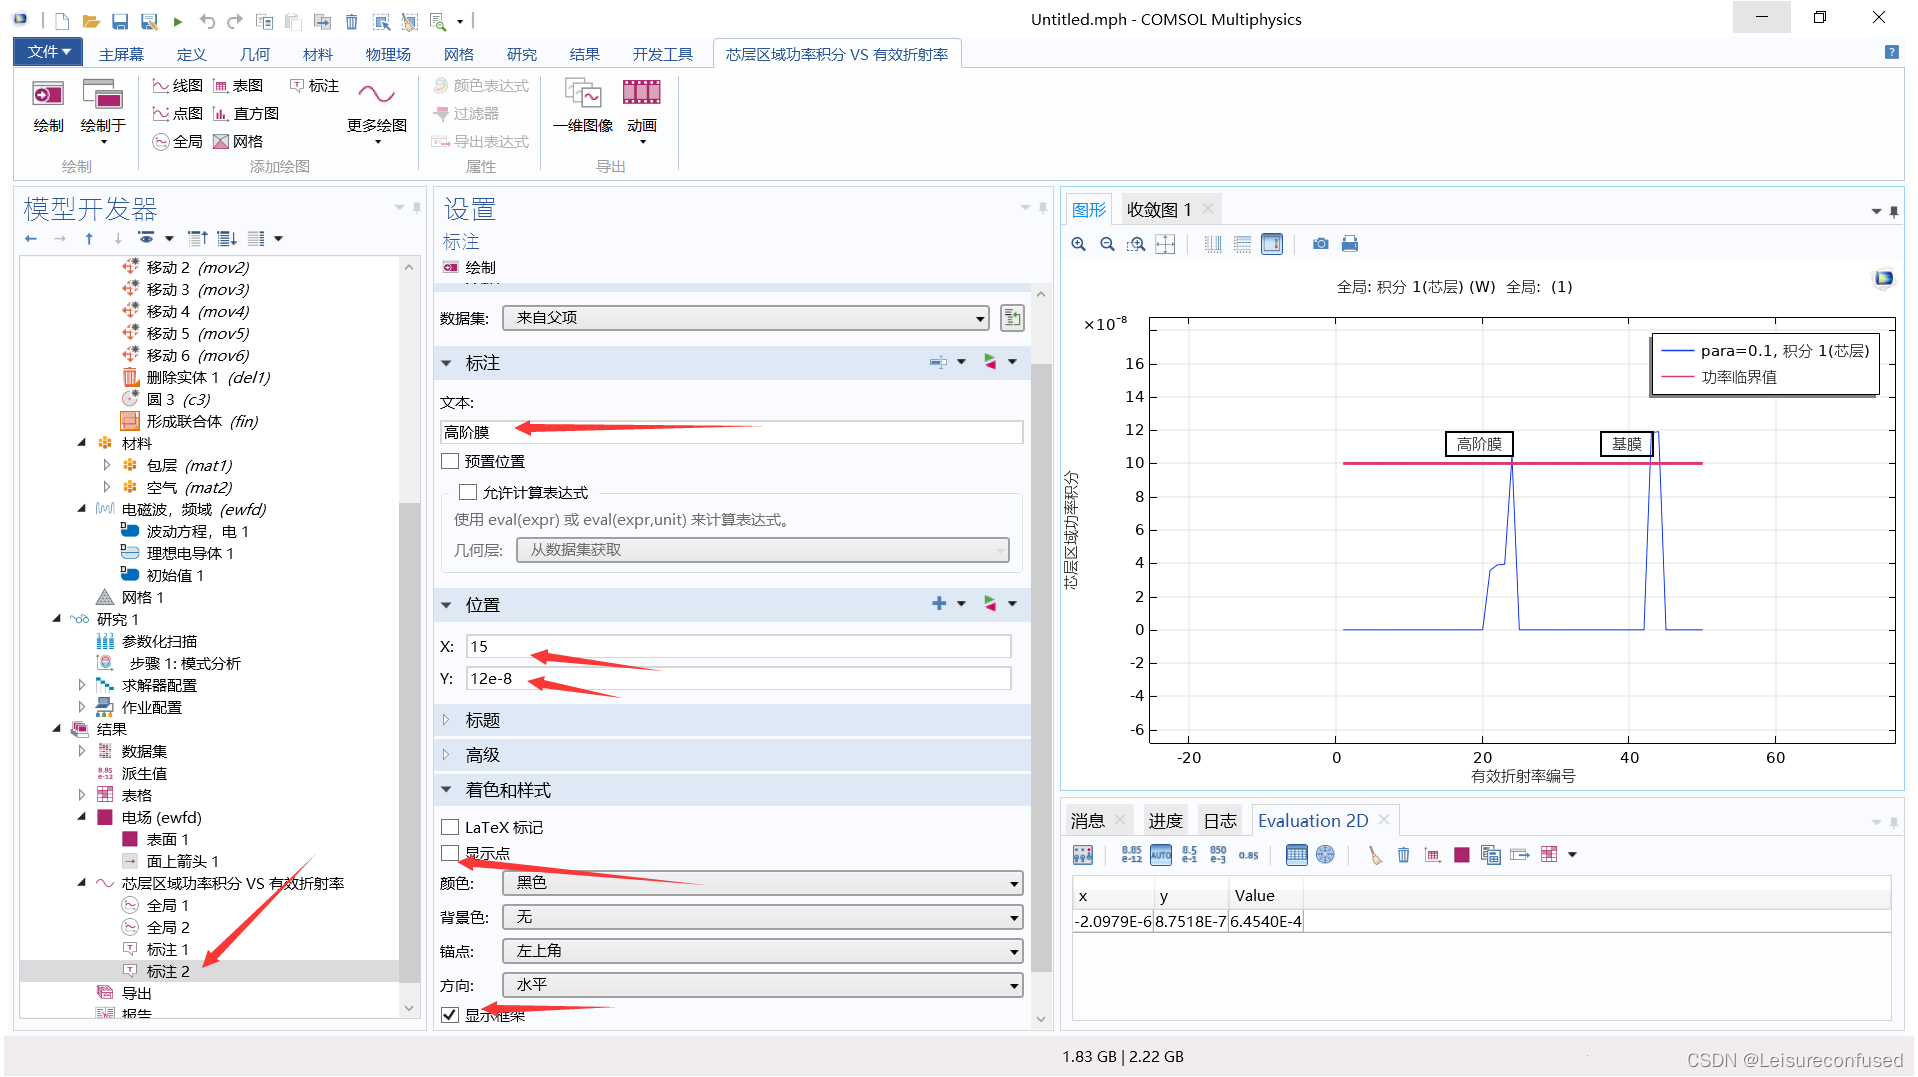1918x1077 pixels.
Task: Open help question mark icon
Action: coord(1891,52)
